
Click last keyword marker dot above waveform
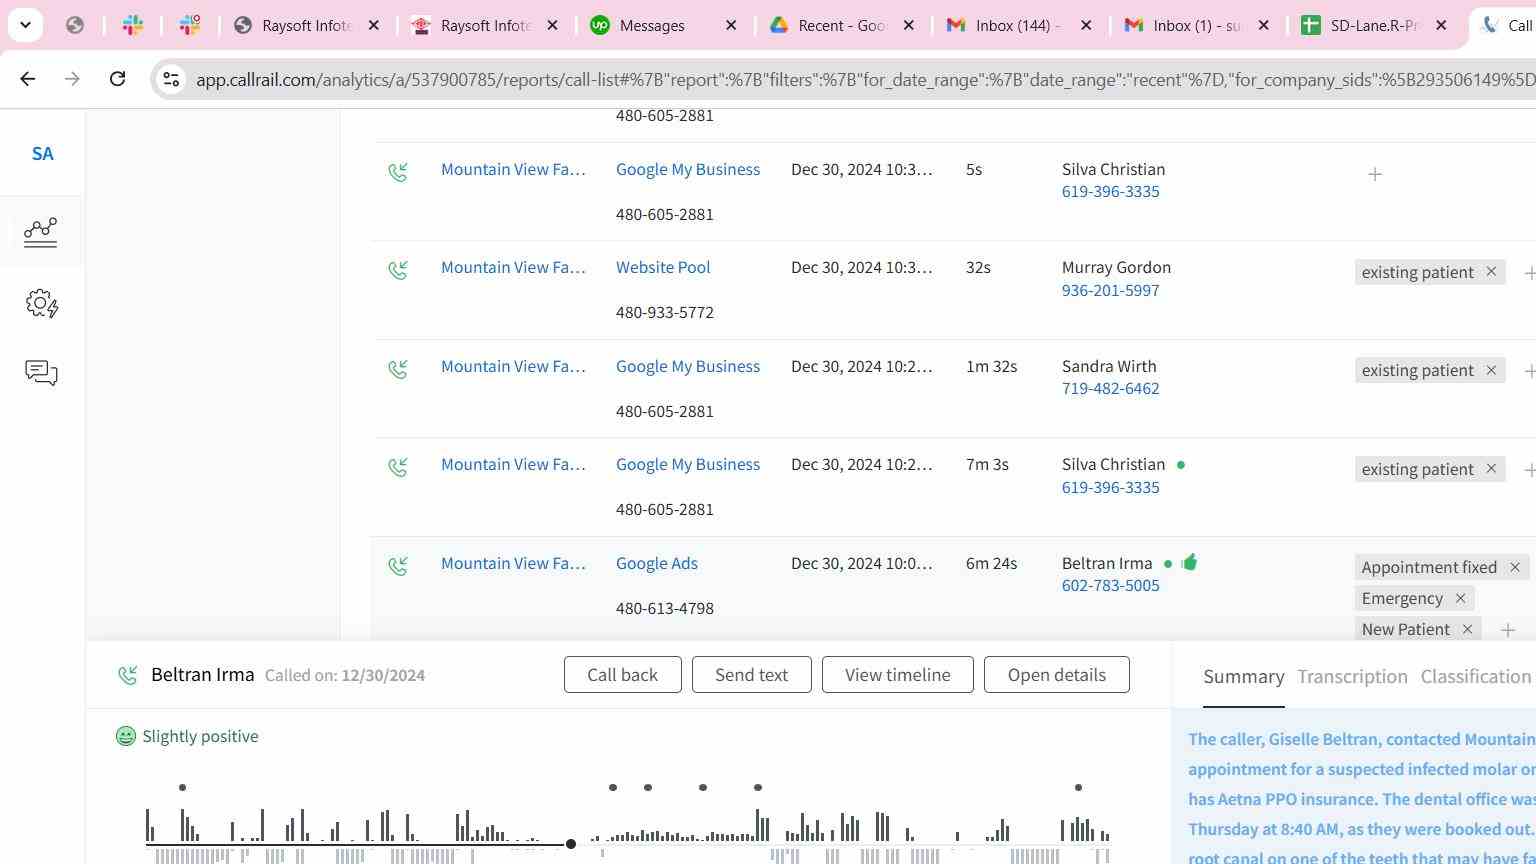pyautogui.click(x=1078, y=788)
